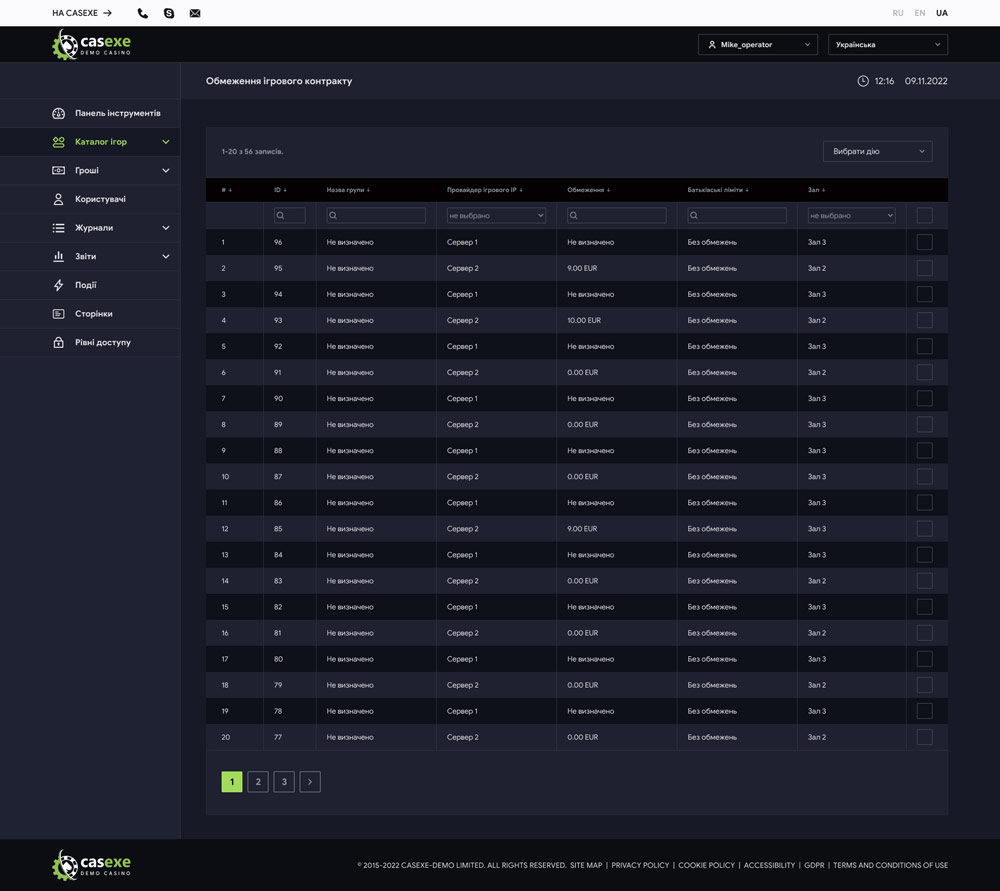Select the checkbox for row ID 93

click(925, 320)
